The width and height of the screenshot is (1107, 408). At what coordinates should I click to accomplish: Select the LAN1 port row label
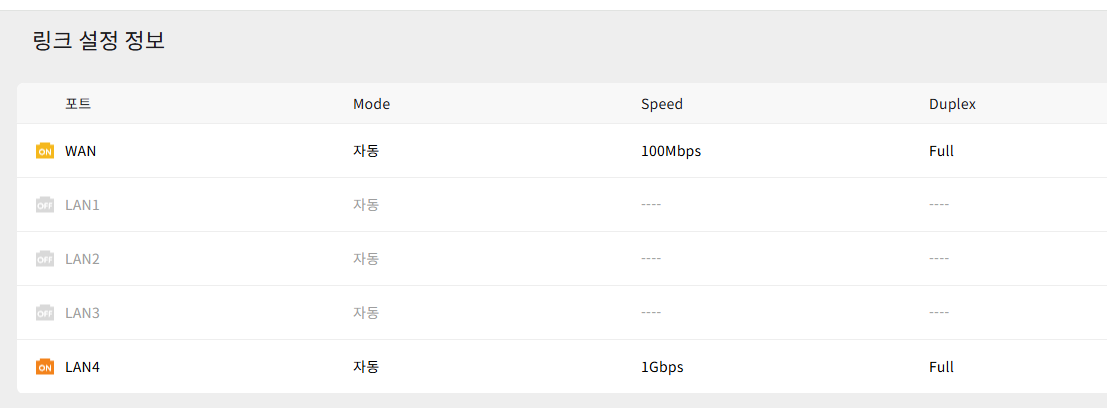coord(82,205)
